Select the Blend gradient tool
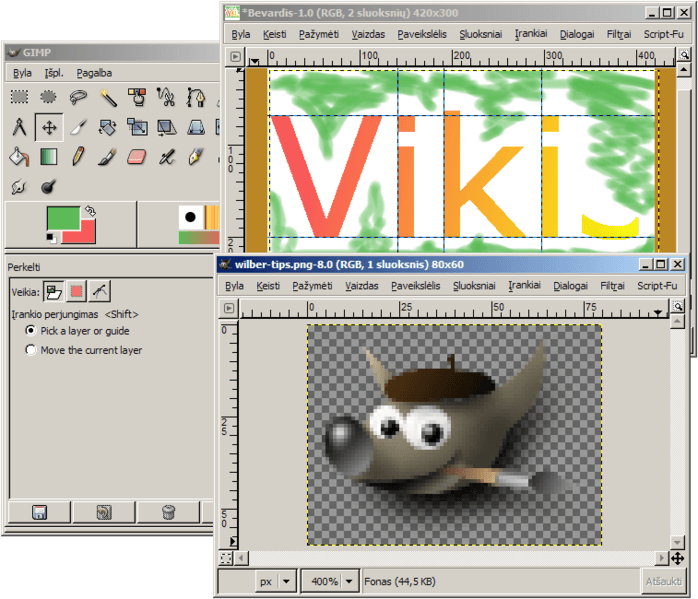Screen dimensions: 698x599 click(49, 157)
